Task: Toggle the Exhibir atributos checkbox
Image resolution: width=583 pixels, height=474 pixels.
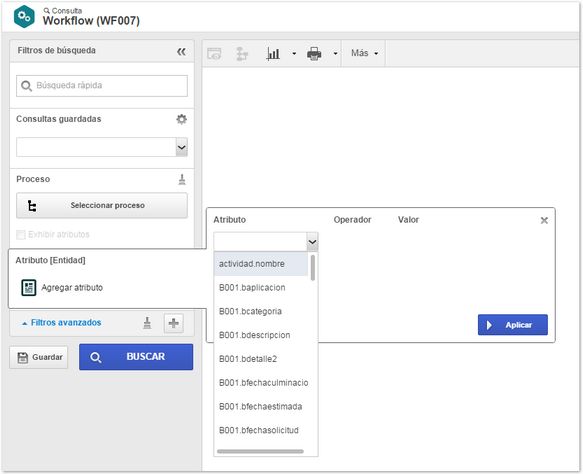Action: click(21, 235)
